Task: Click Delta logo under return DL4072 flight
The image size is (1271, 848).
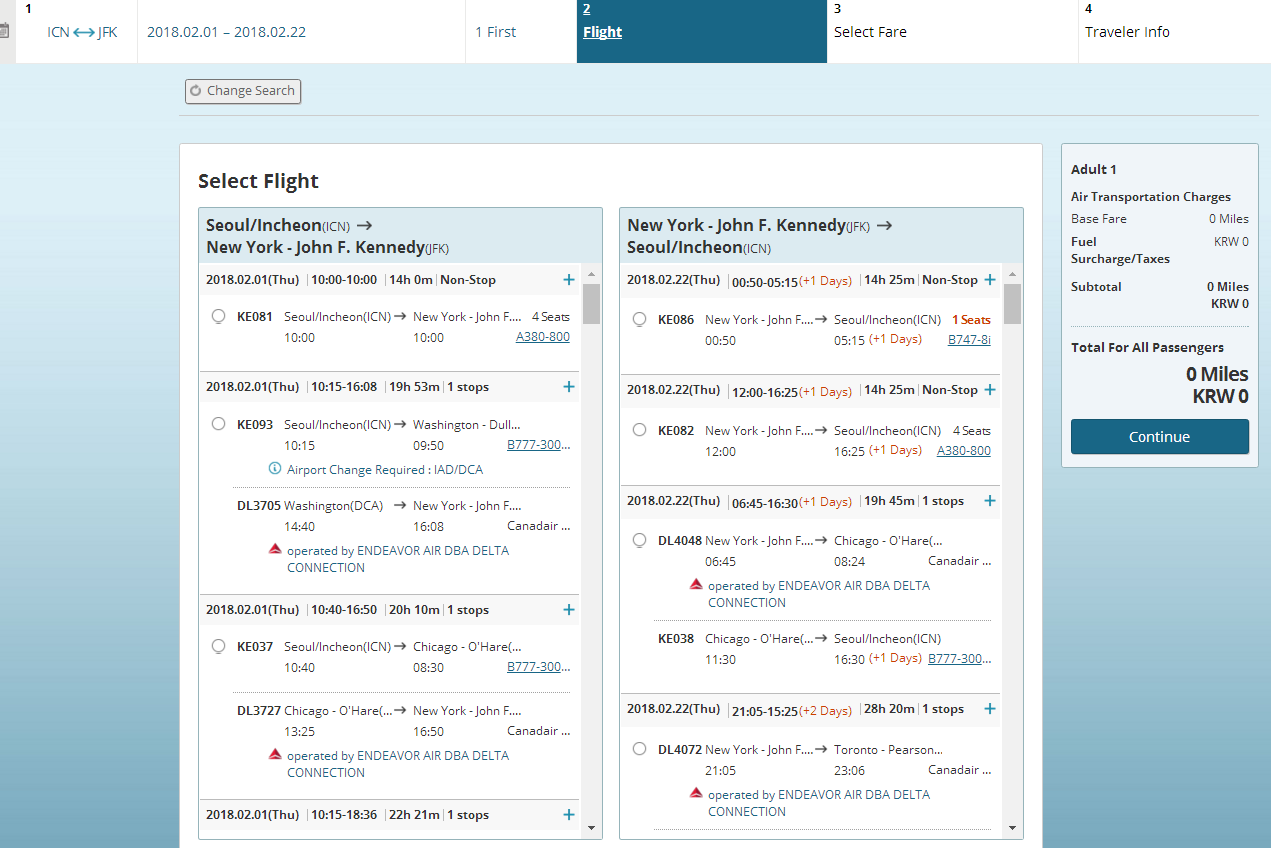Action: coord(696,793)
